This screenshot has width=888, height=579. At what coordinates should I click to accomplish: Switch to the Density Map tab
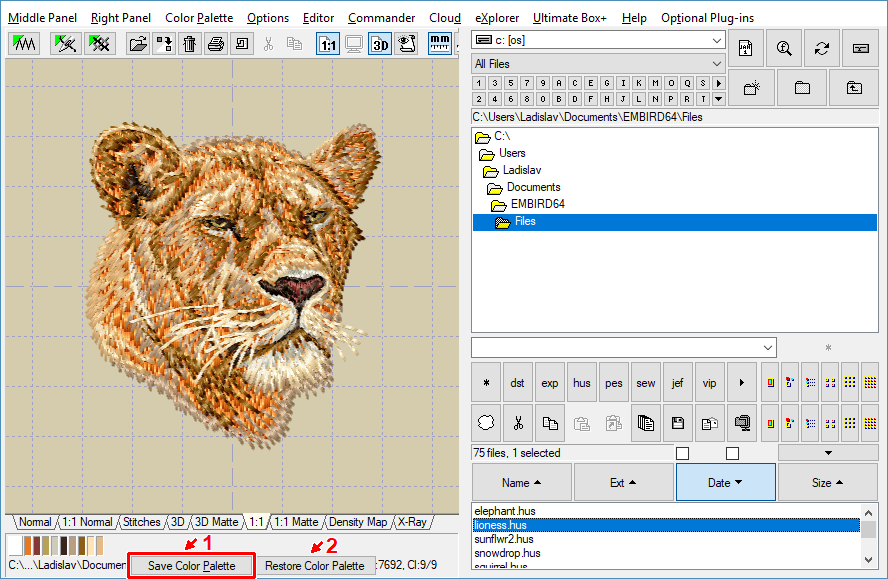tap(358, 522)
